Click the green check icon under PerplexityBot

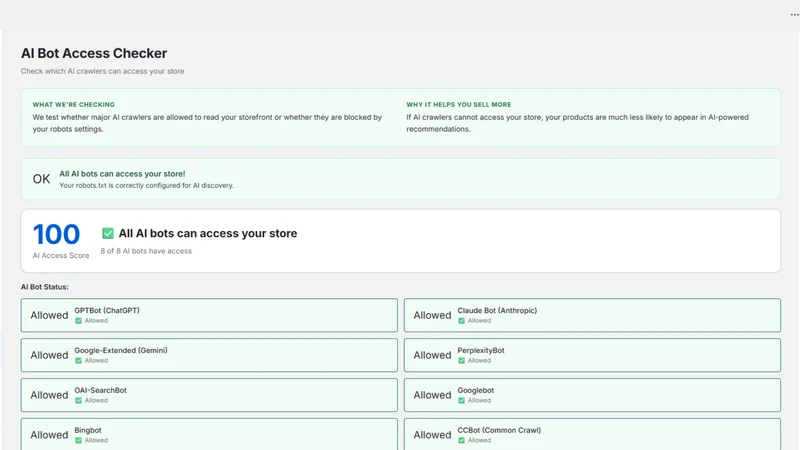(461, 361)
